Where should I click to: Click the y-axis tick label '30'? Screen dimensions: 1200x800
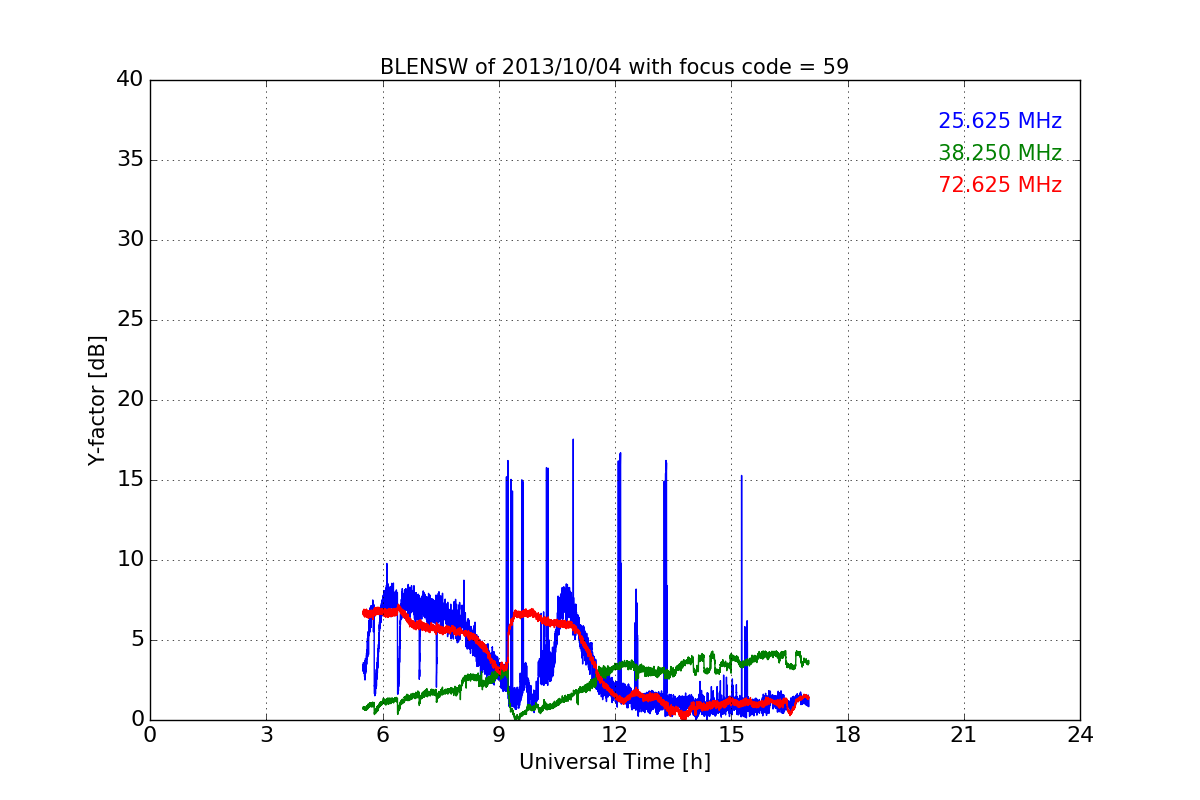[130, 240]
